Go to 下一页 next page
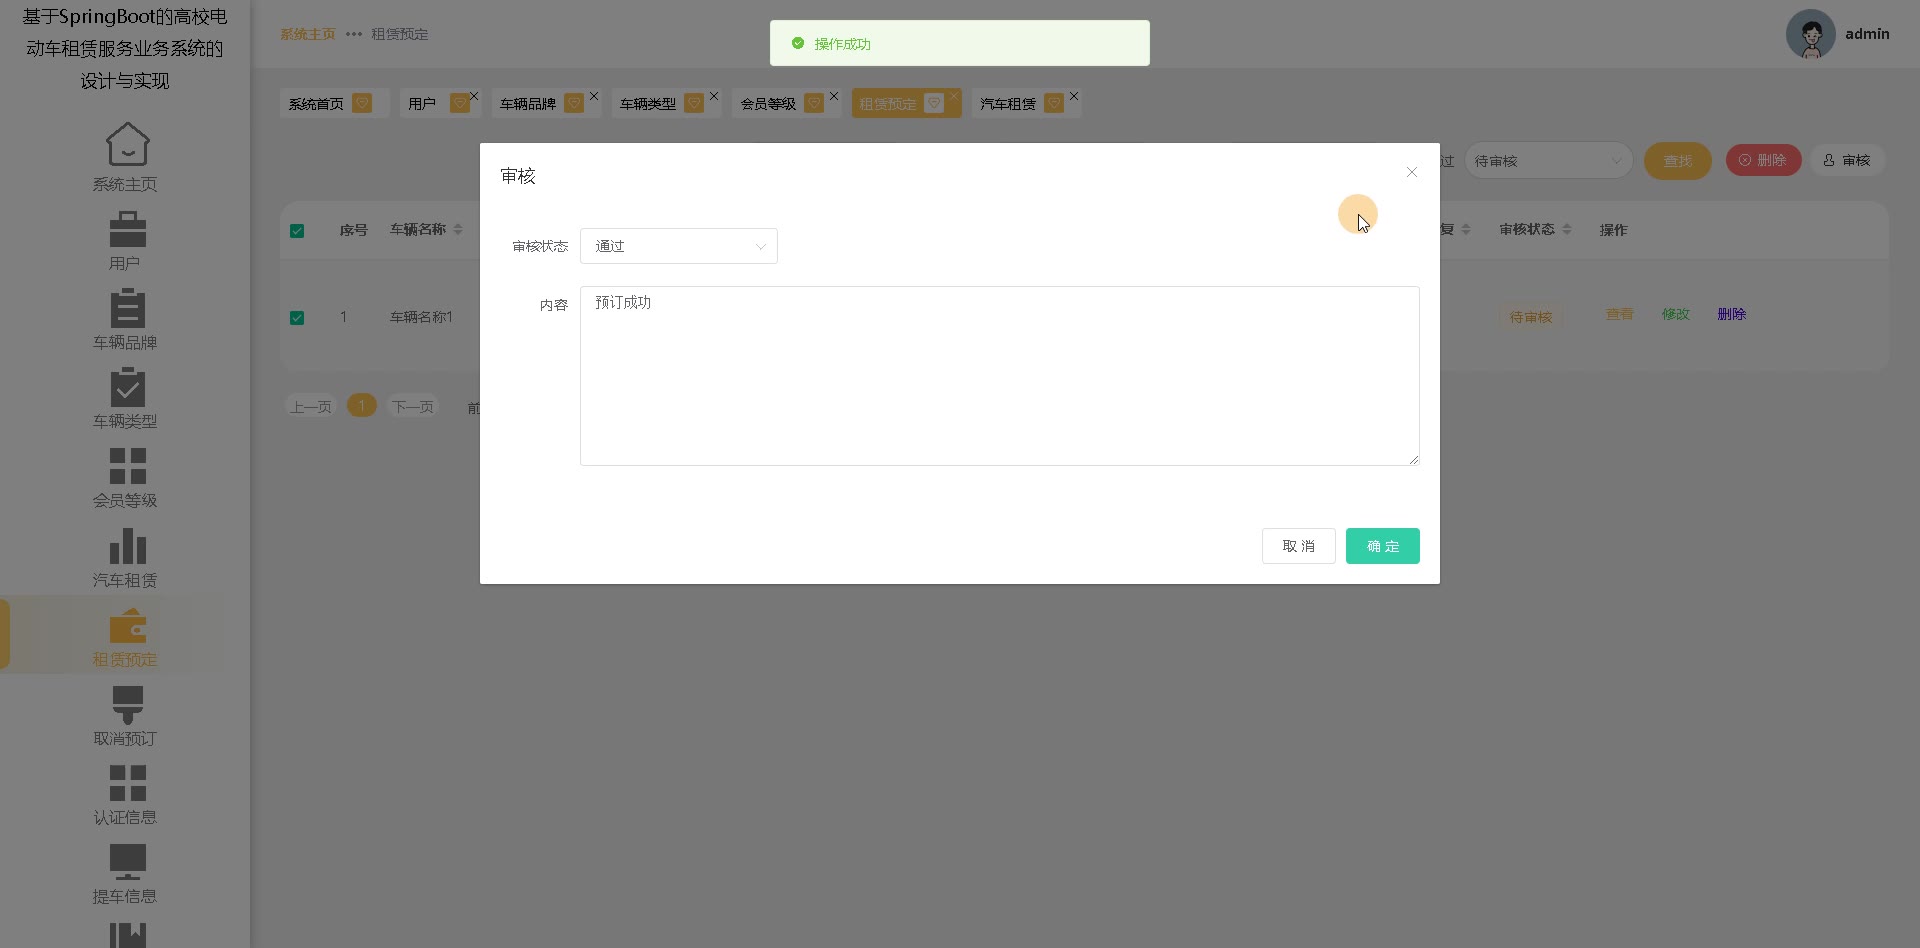 tap(413, 407)
